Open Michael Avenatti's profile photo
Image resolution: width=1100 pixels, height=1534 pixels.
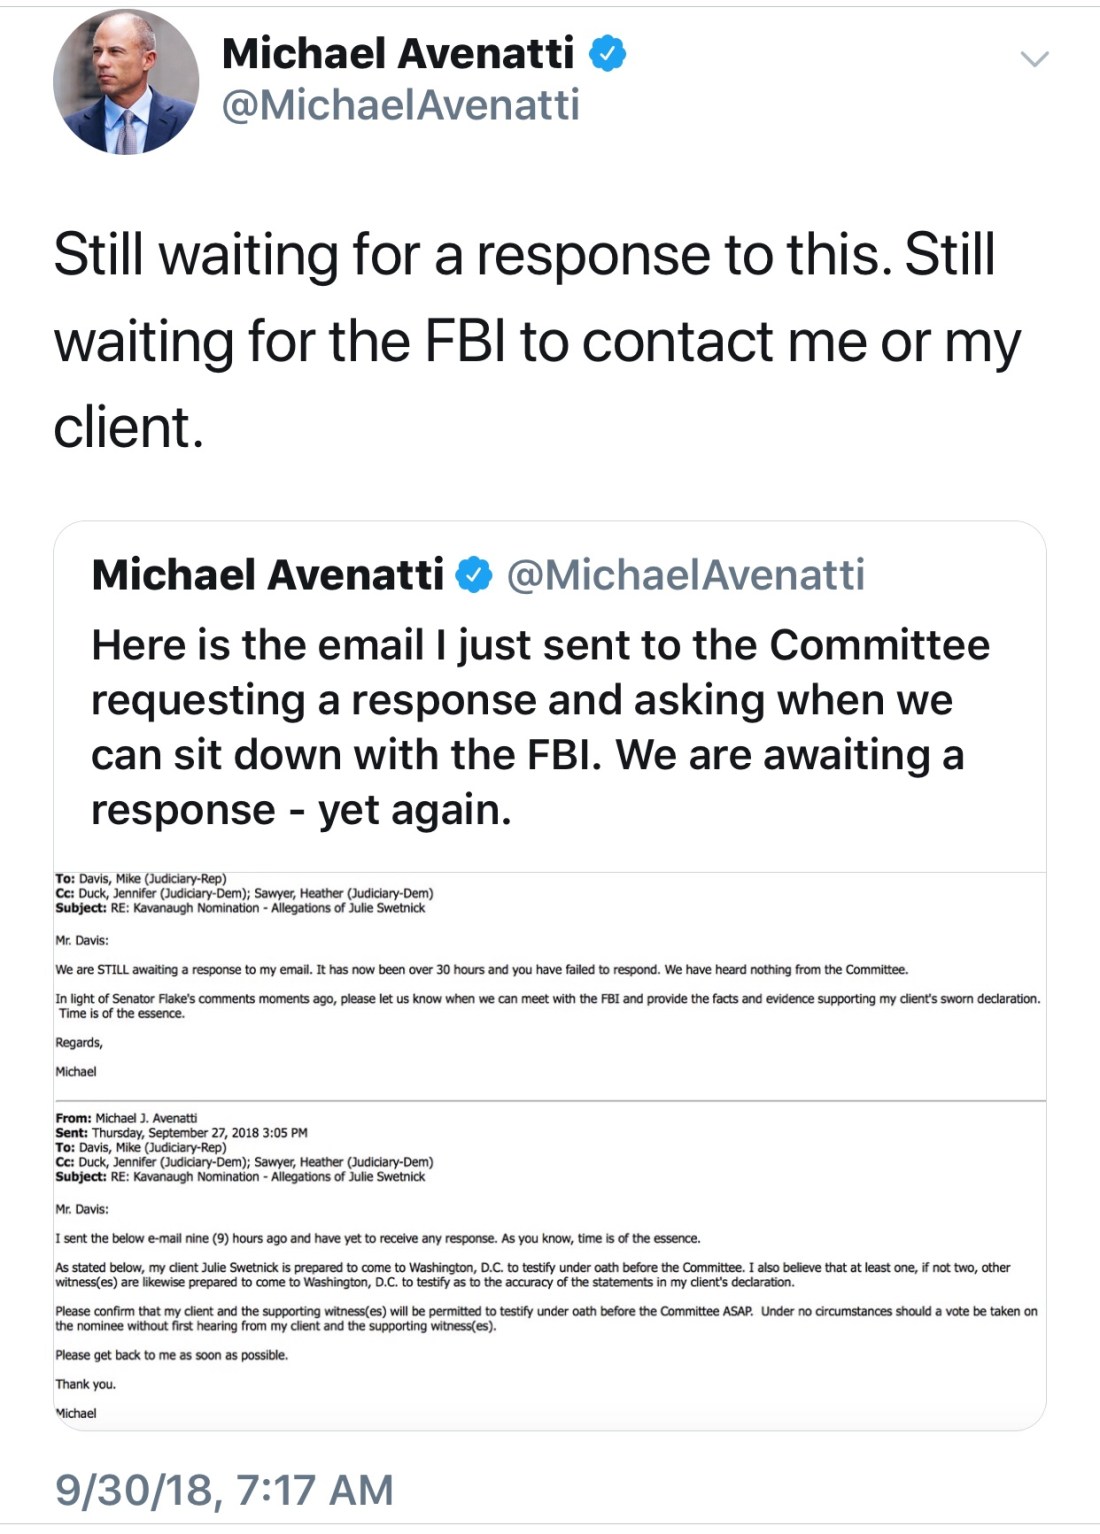(126, 82)
